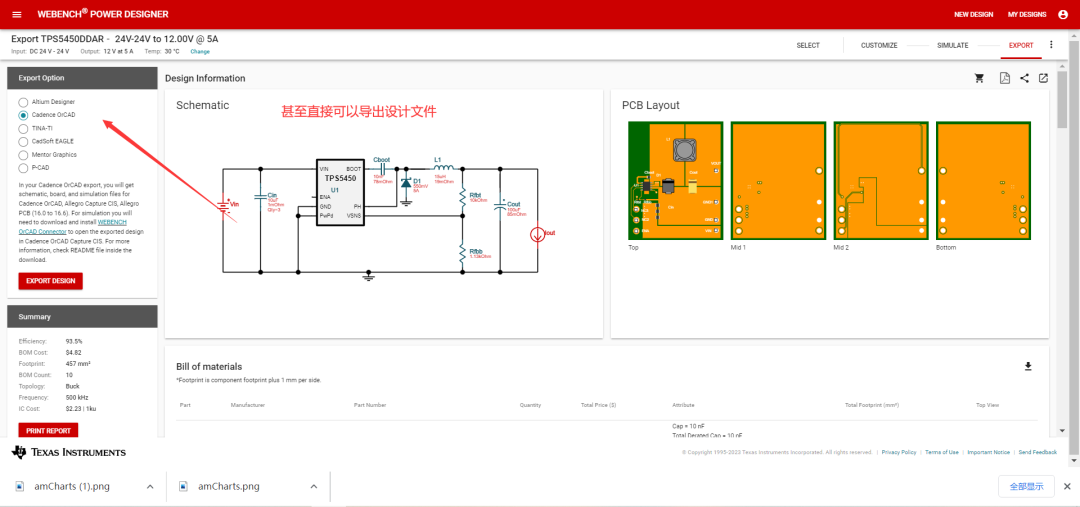This screenshot has height=507, width=1080.
Task: Click the D1 diode in schematic
Action: pos(406,183)
